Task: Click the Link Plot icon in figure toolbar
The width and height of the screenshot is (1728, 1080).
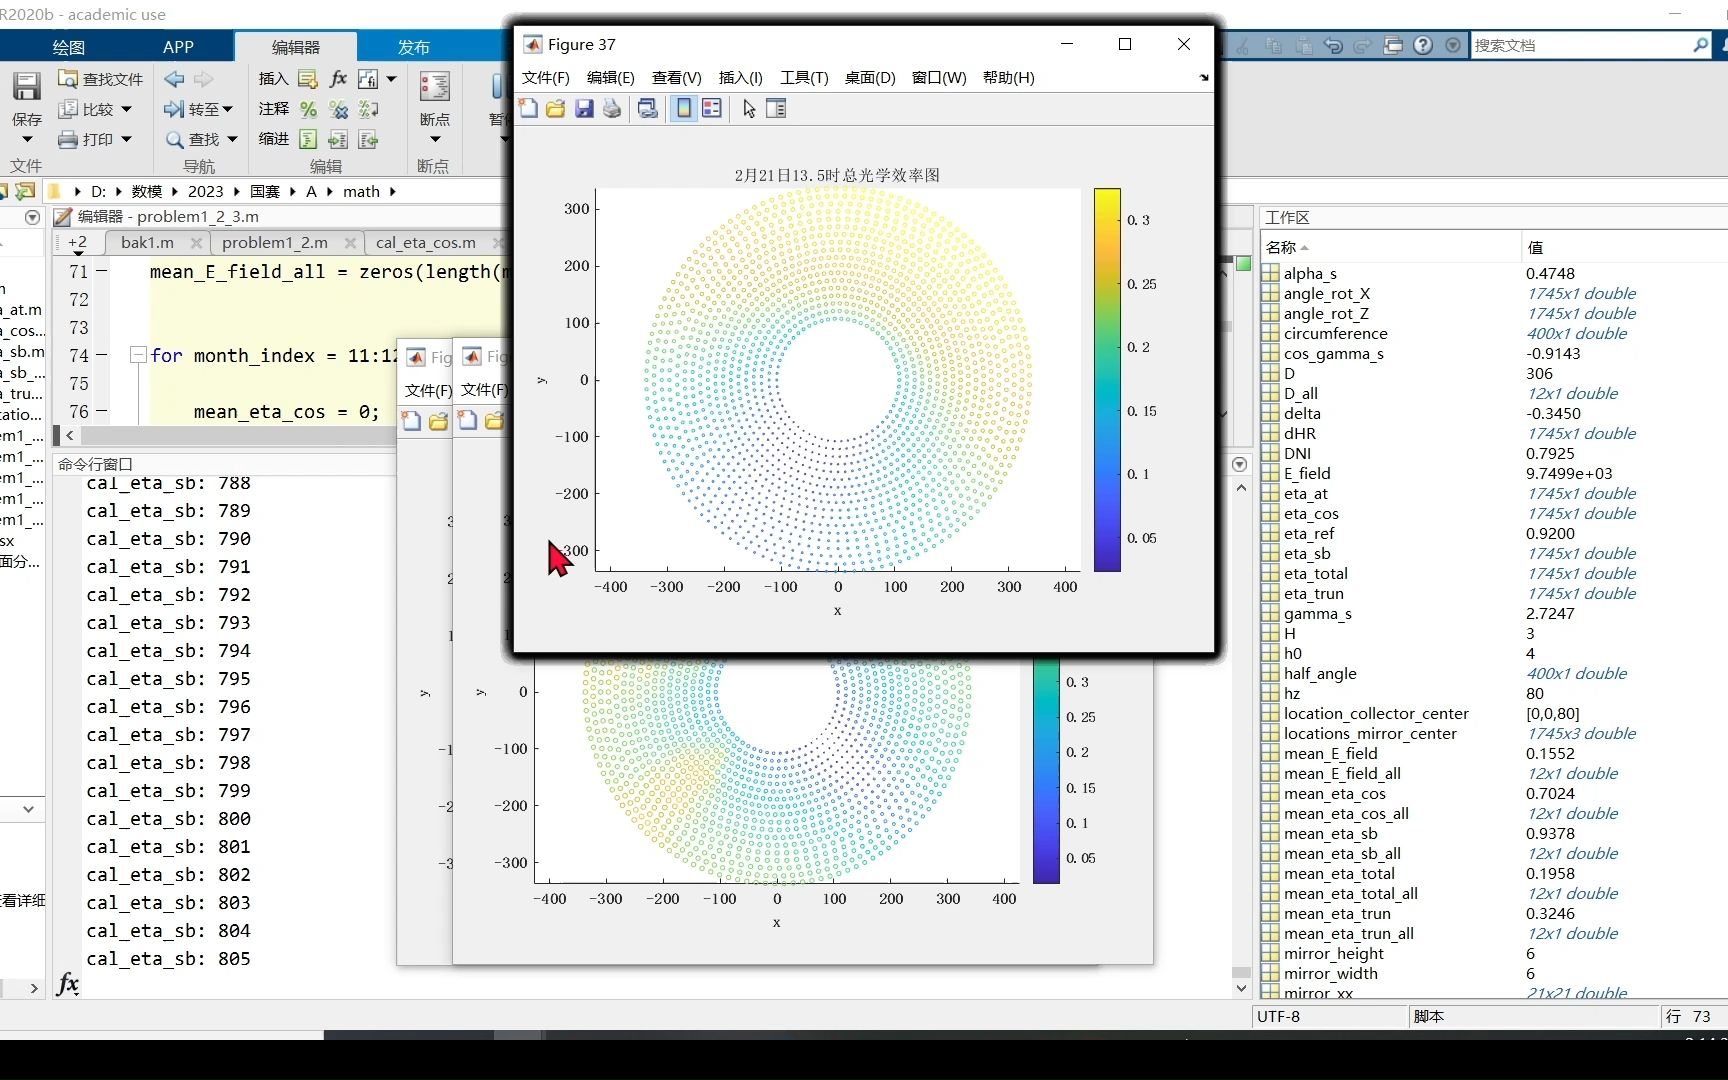Action: [x=648, y=109]
